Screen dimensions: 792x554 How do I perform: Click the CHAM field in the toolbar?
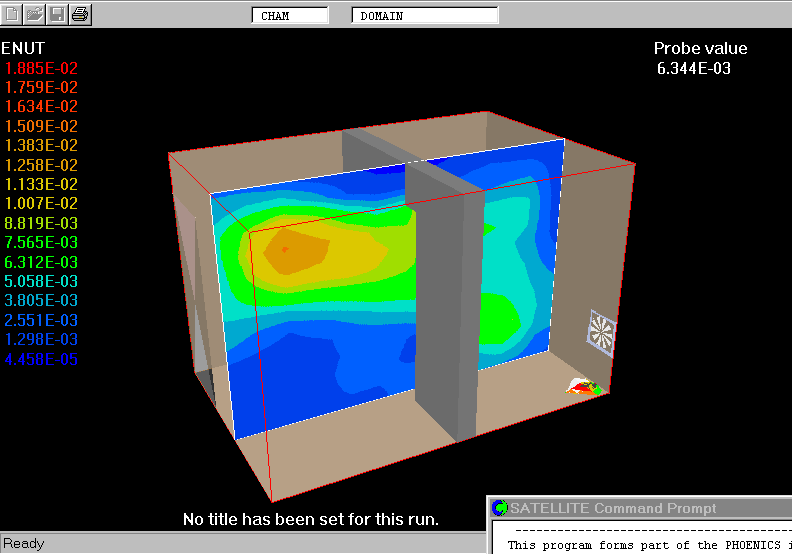pos(289,16)
